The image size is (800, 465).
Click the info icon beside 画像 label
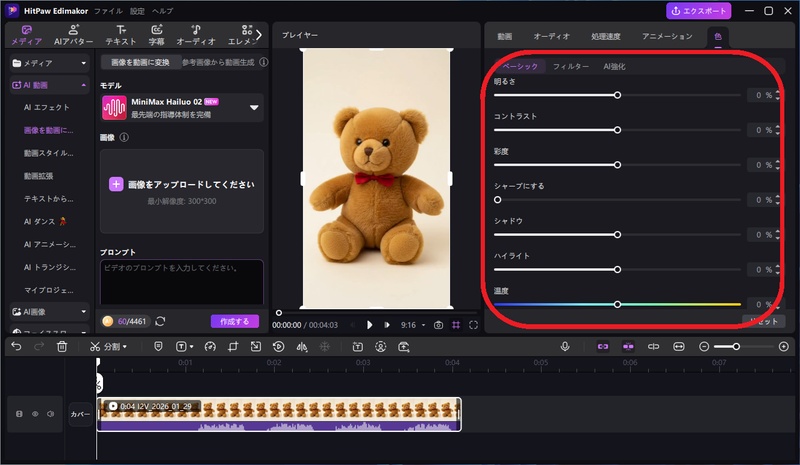pyautogui.click(x=124, y=137)
